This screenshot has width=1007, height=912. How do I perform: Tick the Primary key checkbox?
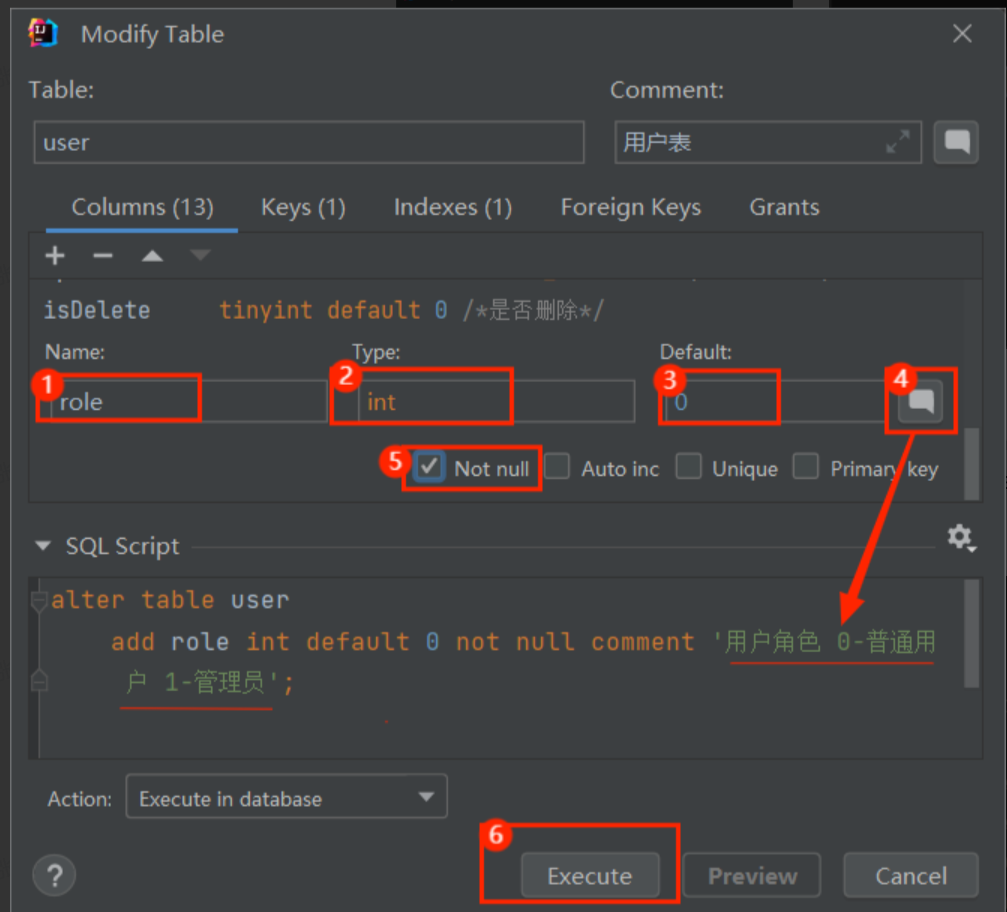[x=806, y=467]
